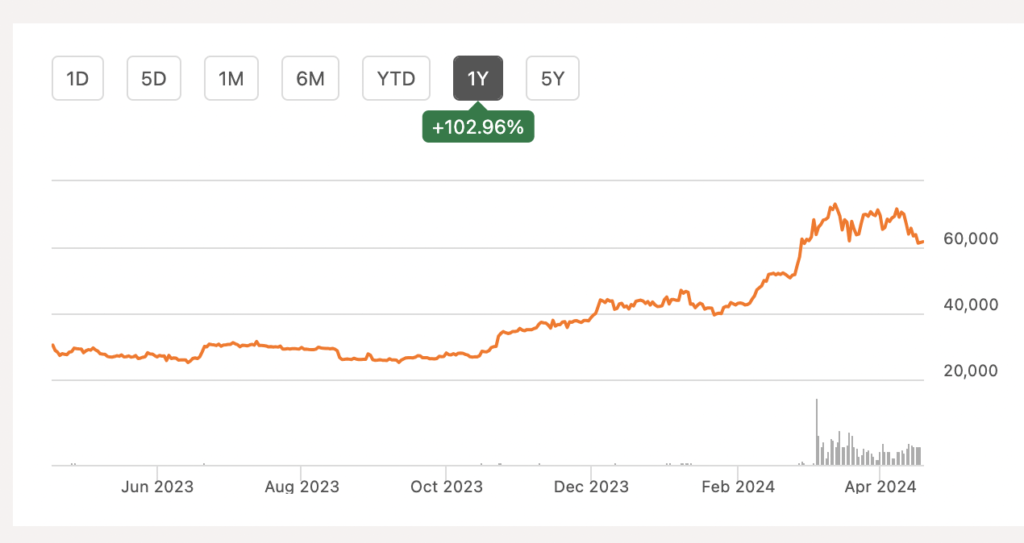Image resolution: width=1024 pixels, height=543 pixels.
Task: Show the 1M price history
Action: click(231, 79)
